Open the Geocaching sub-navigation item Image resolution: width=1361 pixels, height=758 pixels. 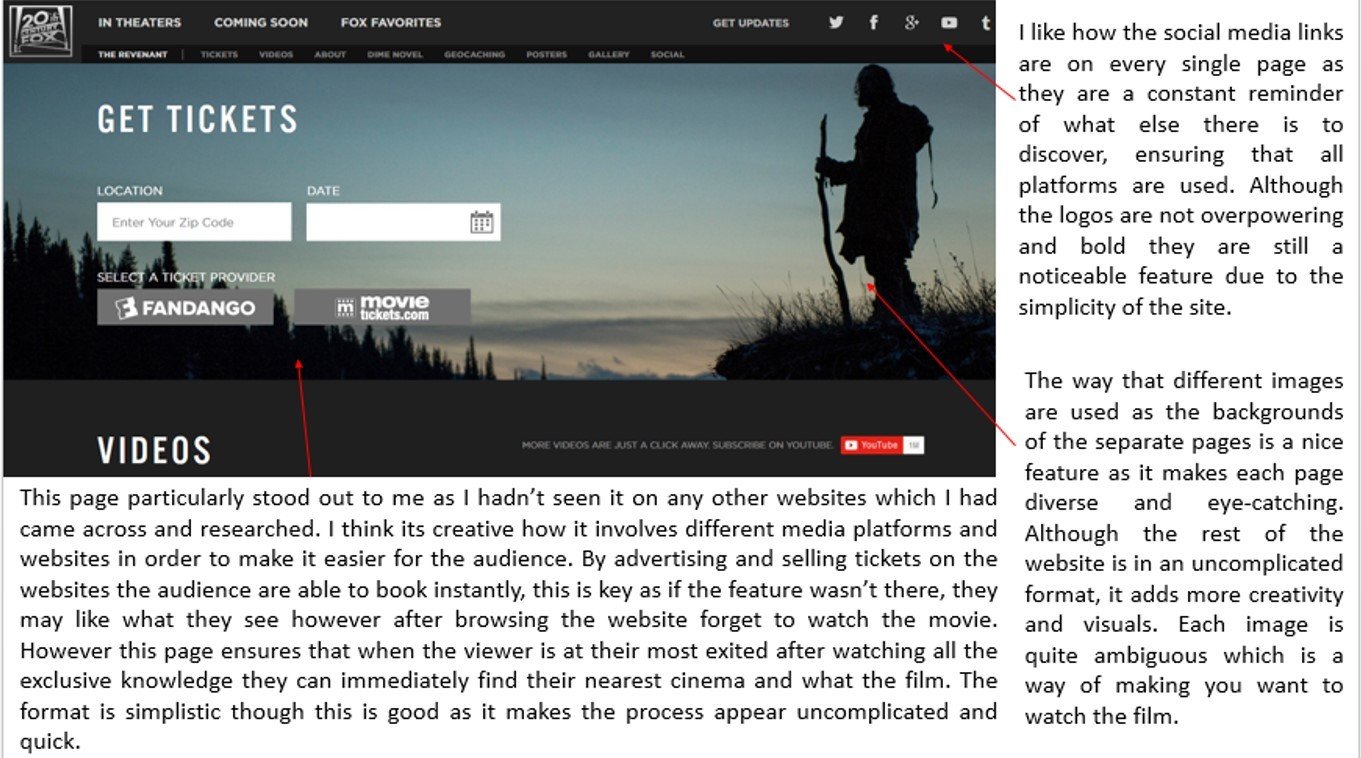pyautogui.click(x=475, y=55)
